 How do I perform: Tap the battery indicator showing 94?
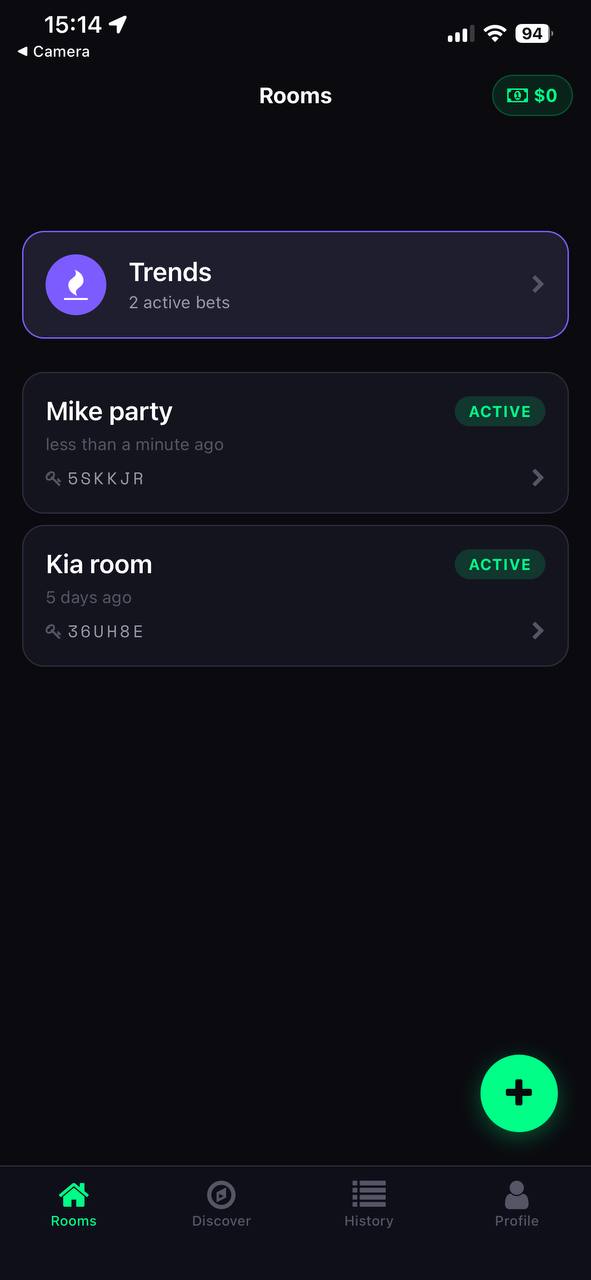532,33
